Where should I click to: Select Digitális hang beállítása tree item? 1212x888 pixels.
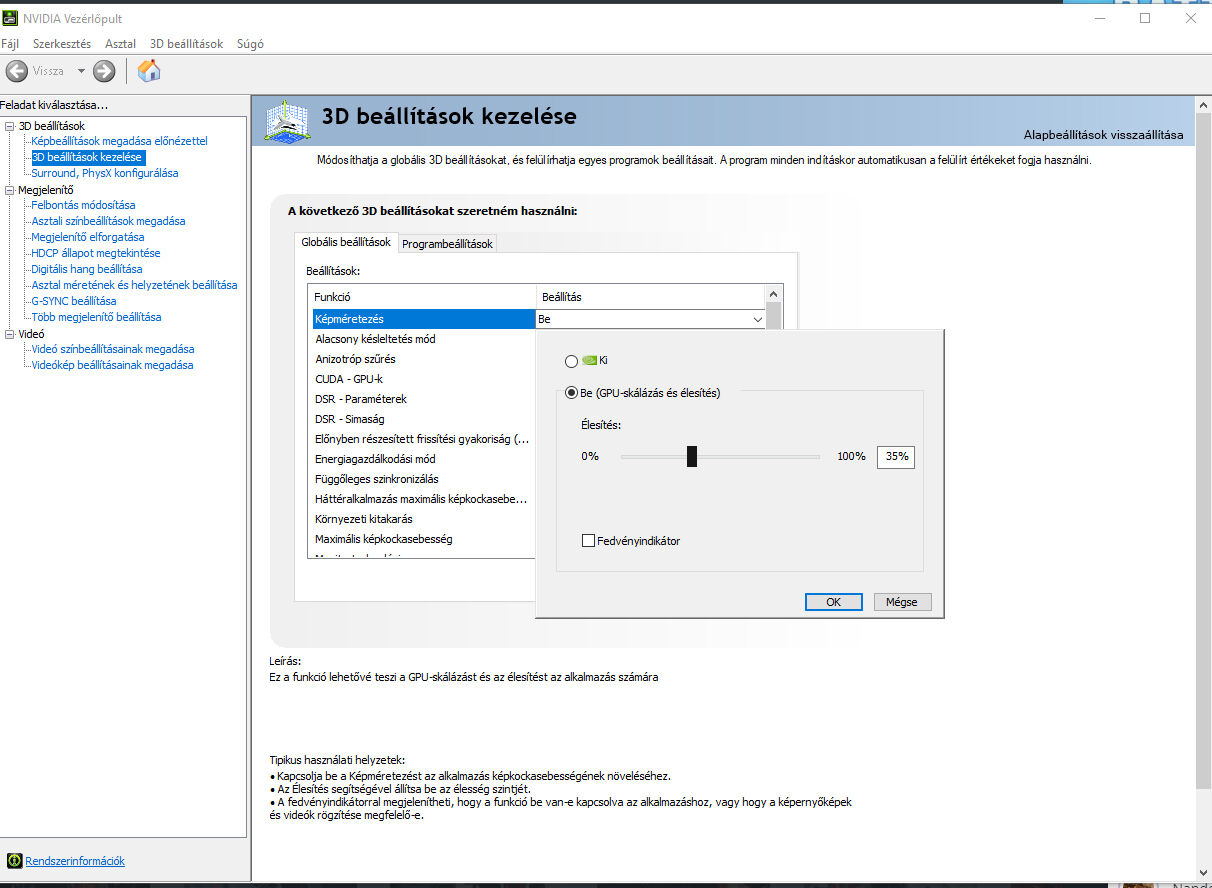[86, 269]
